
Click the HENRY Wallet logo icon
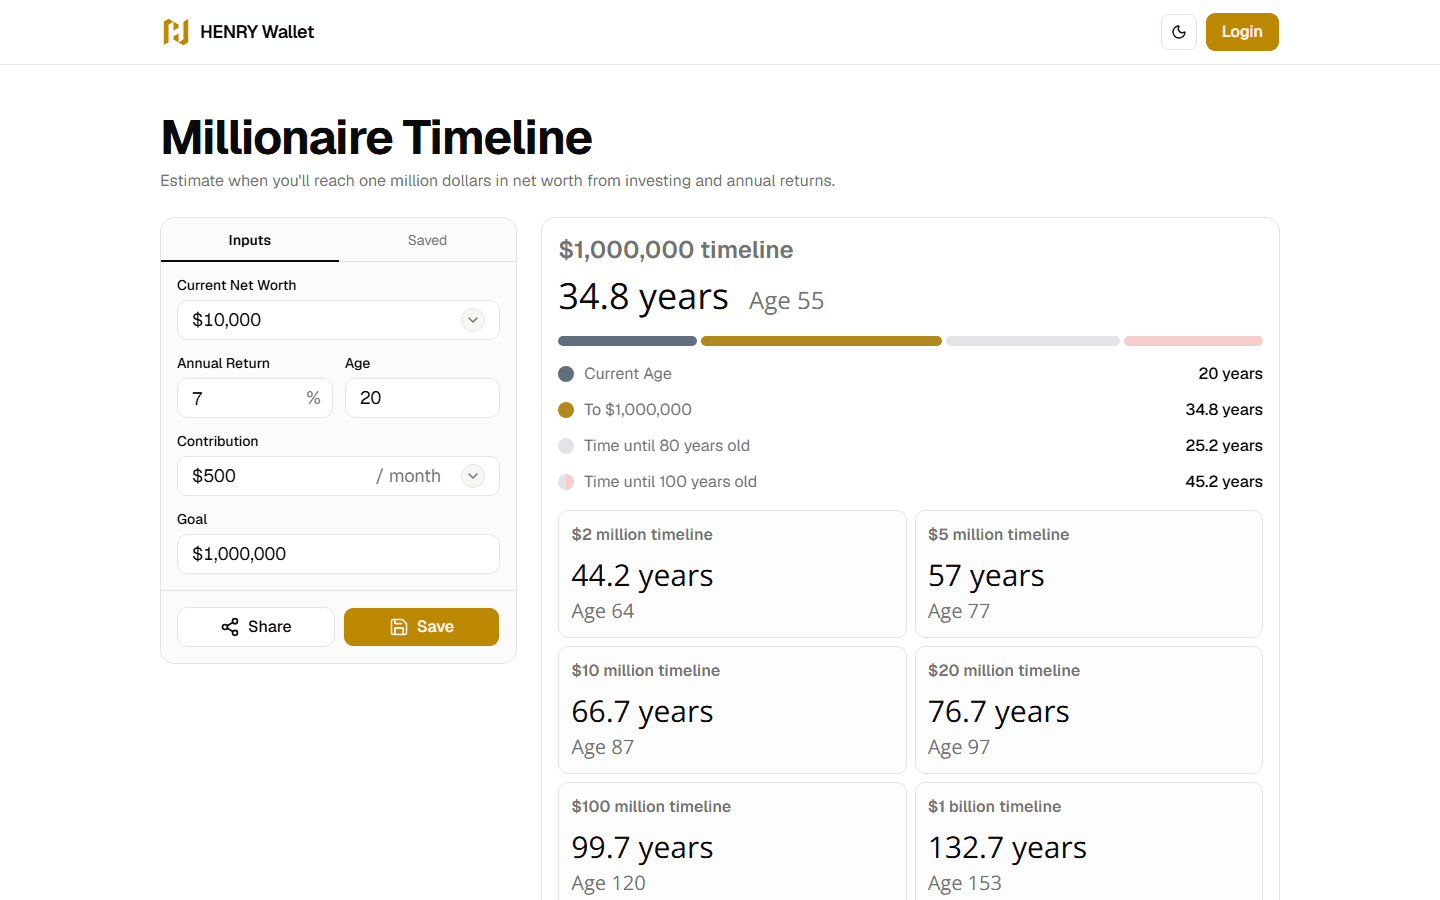point(176,32)
